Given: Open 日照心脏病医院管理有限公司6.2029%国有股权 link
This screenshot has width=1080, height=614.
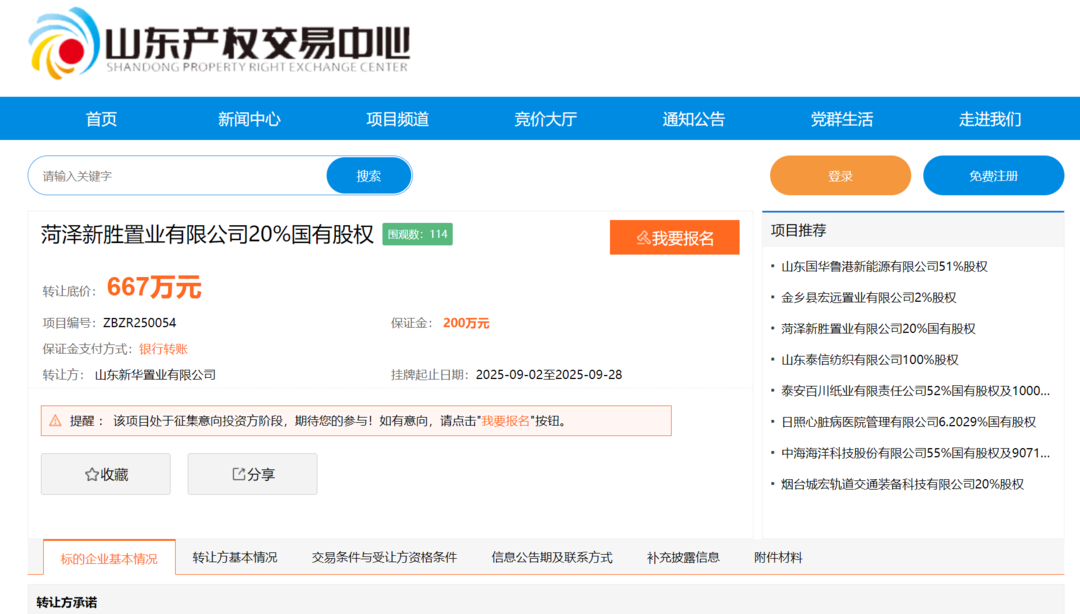Looking at the screenshot, I should (908, 422).
